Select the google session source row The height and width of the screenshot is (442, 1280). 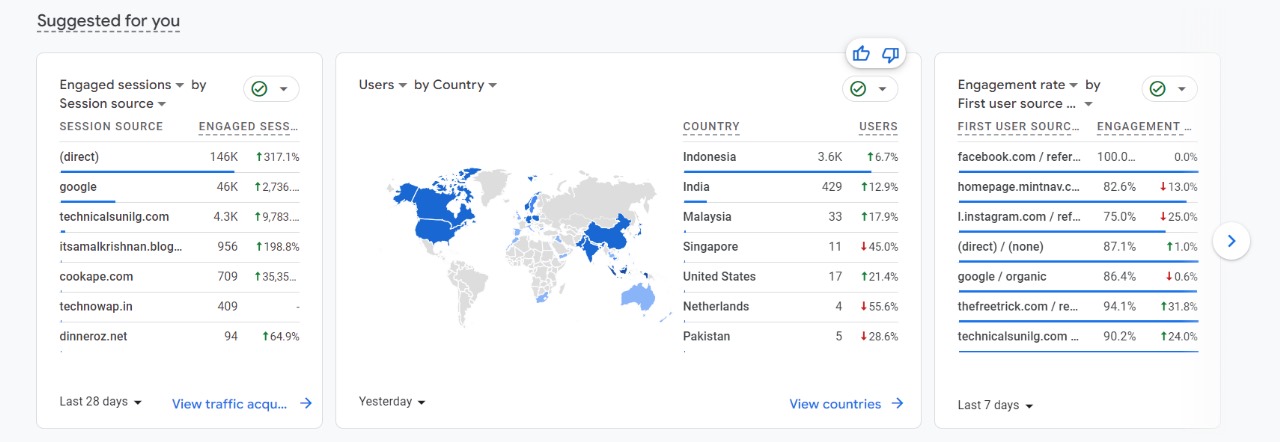pos(180,187)
